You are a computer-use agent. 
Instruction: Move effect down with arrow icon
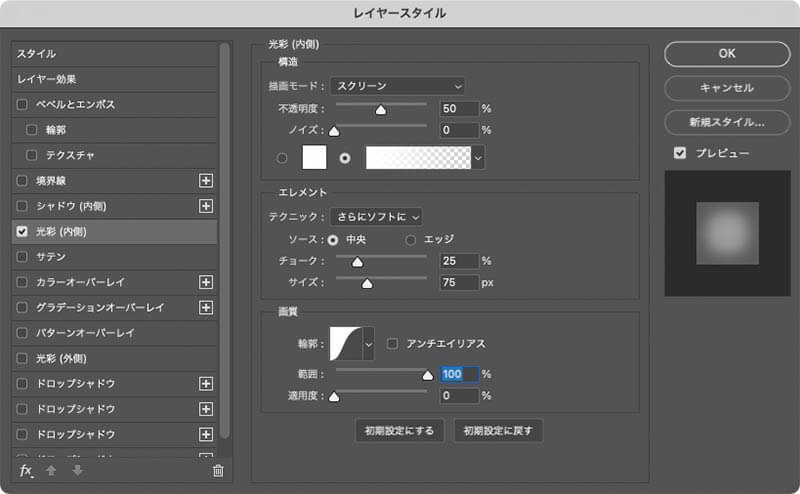(78, 471)
